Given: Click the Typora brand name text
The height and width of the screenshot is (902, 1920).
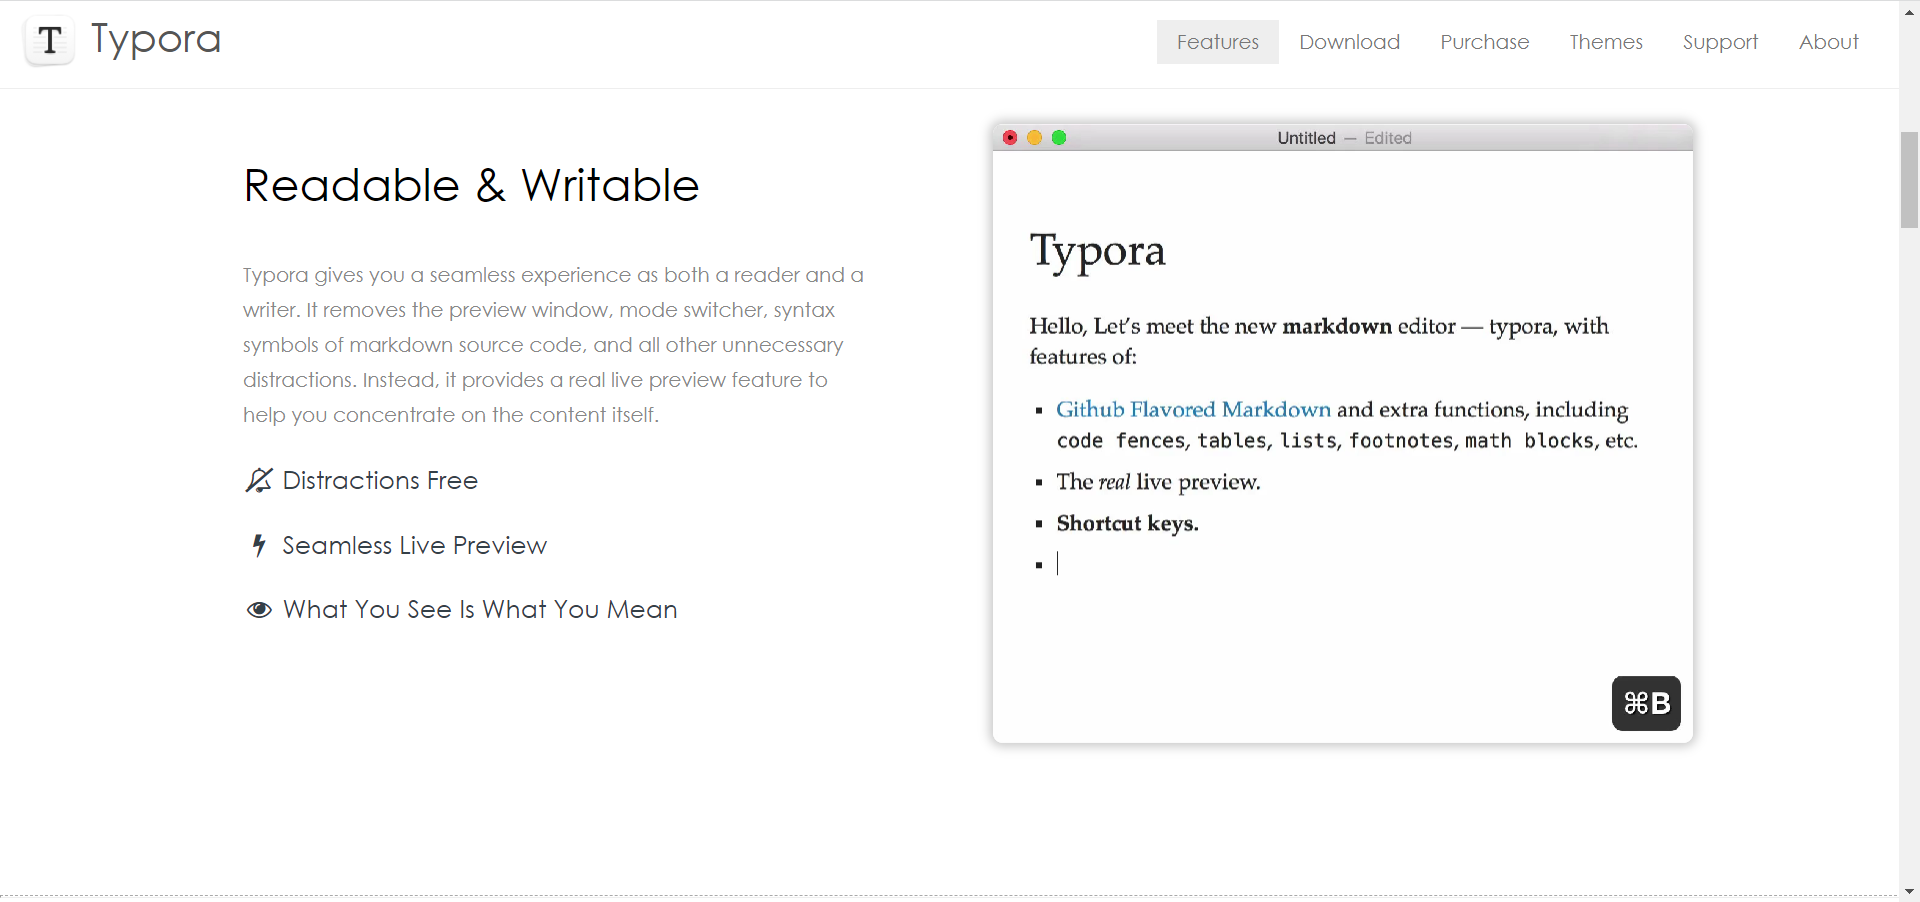Looking at the screenshot, I should [x=156, y=40].
